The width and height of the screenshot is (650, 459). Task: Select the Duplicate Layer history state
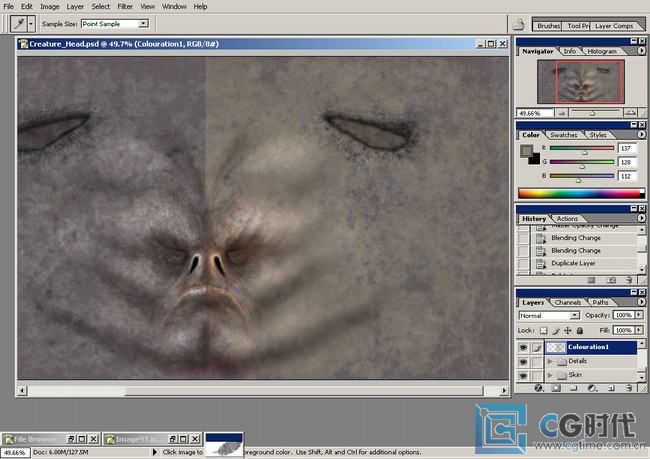pos(583,263)
